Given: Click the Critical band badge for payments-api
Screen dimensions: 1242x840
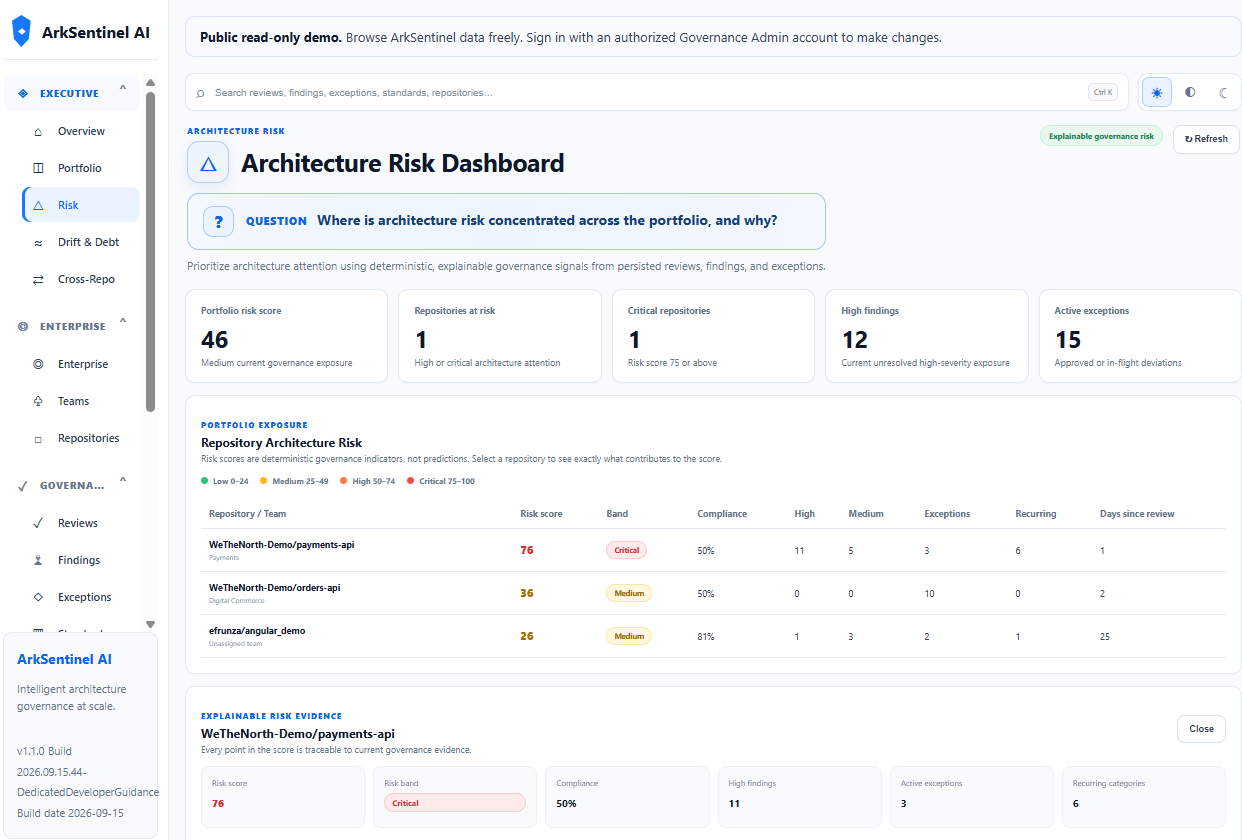Looking at the screenshot, I should [627, 550].
